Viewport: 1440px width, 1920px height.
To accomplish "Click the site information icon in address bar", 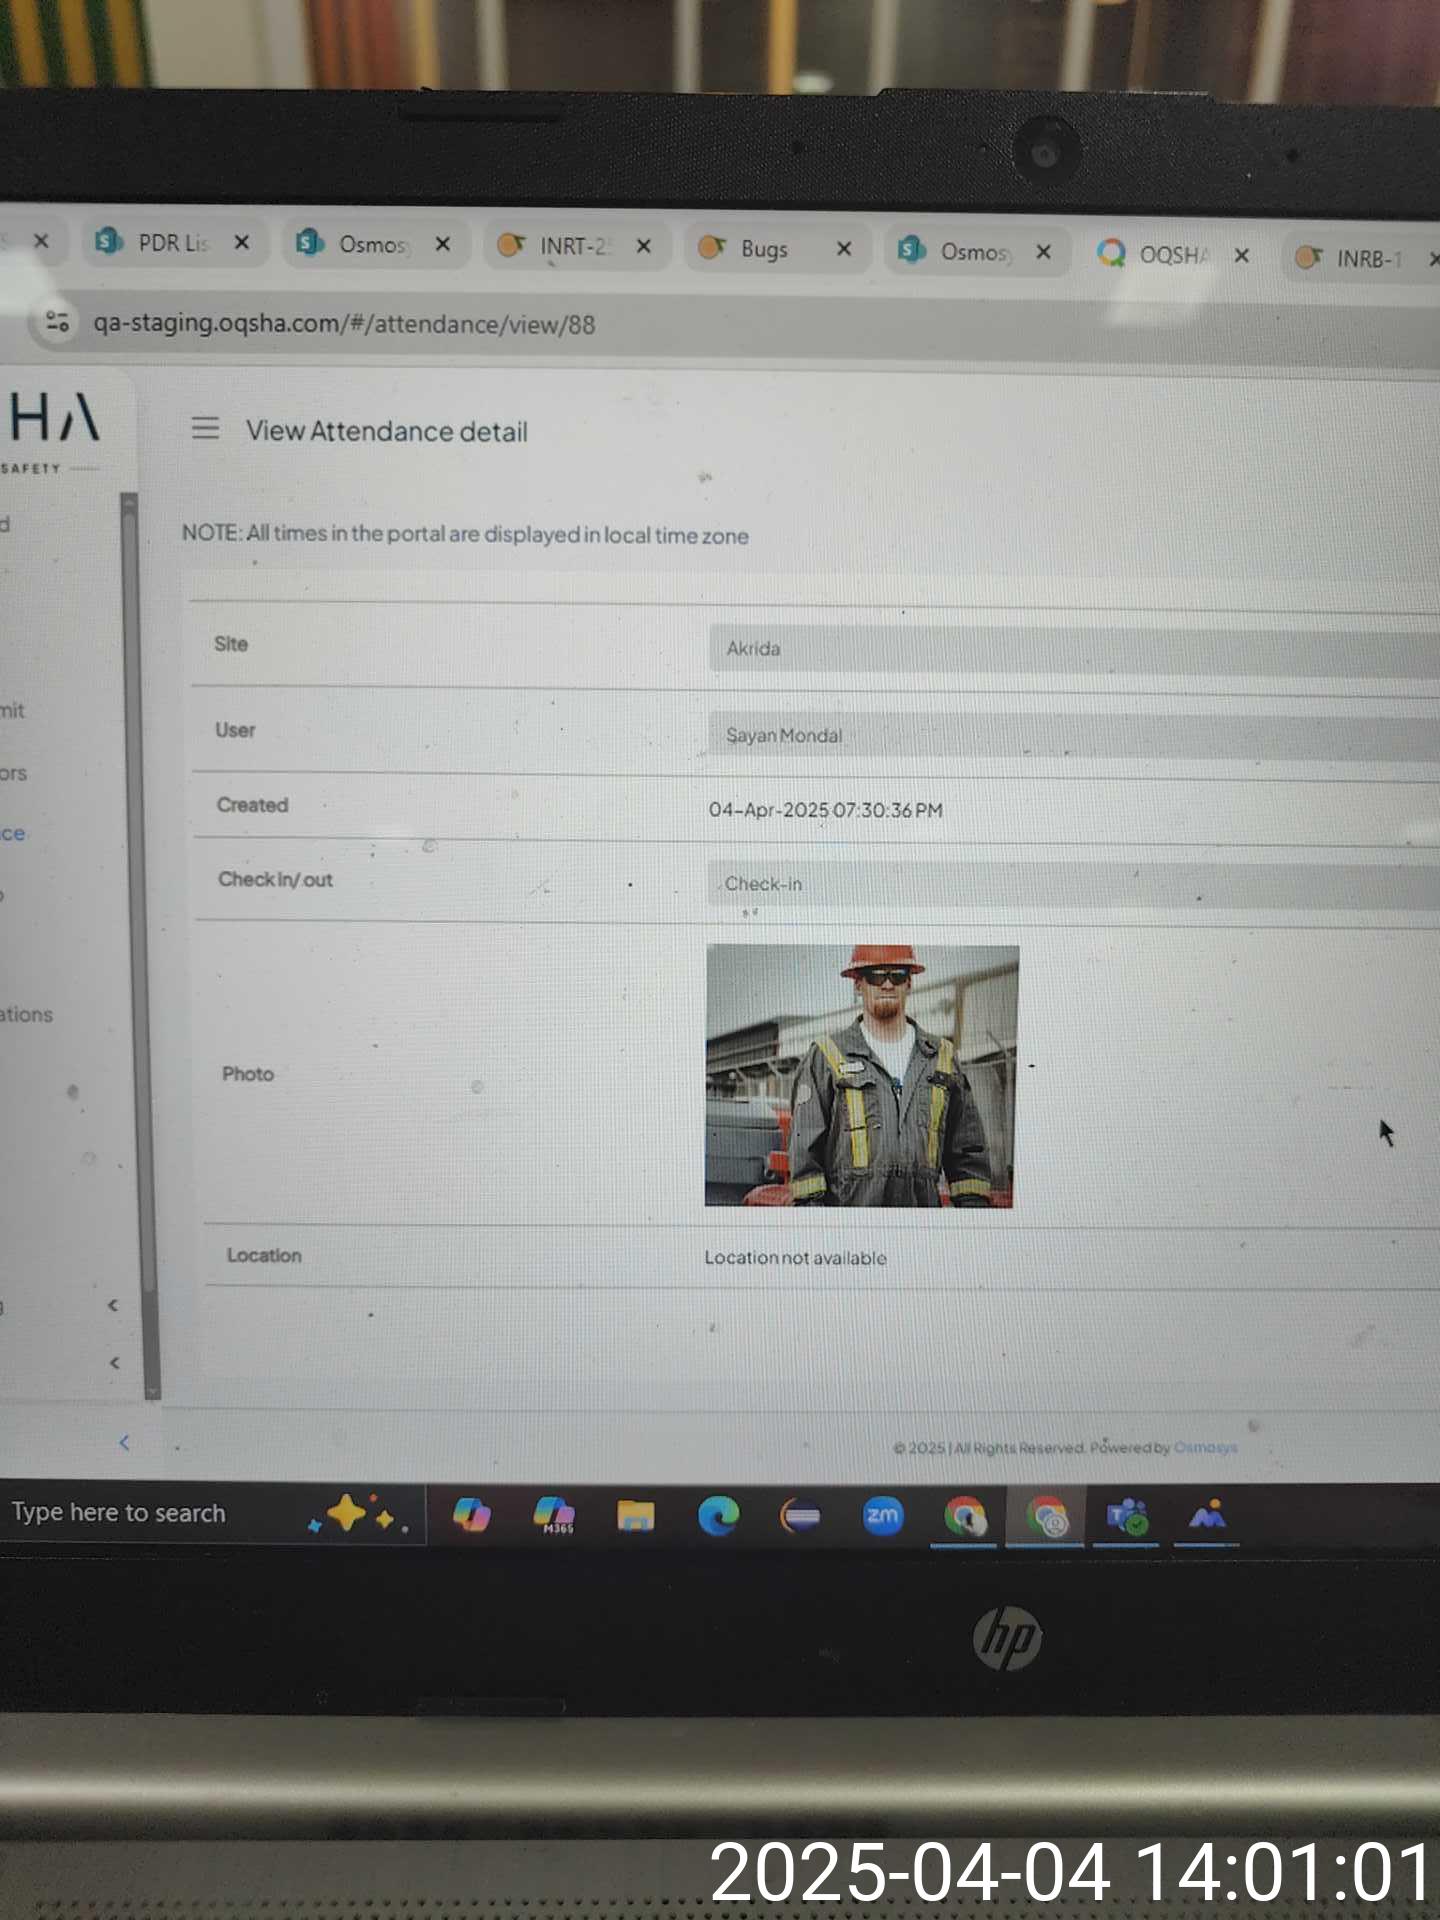I will coord(57,321).
